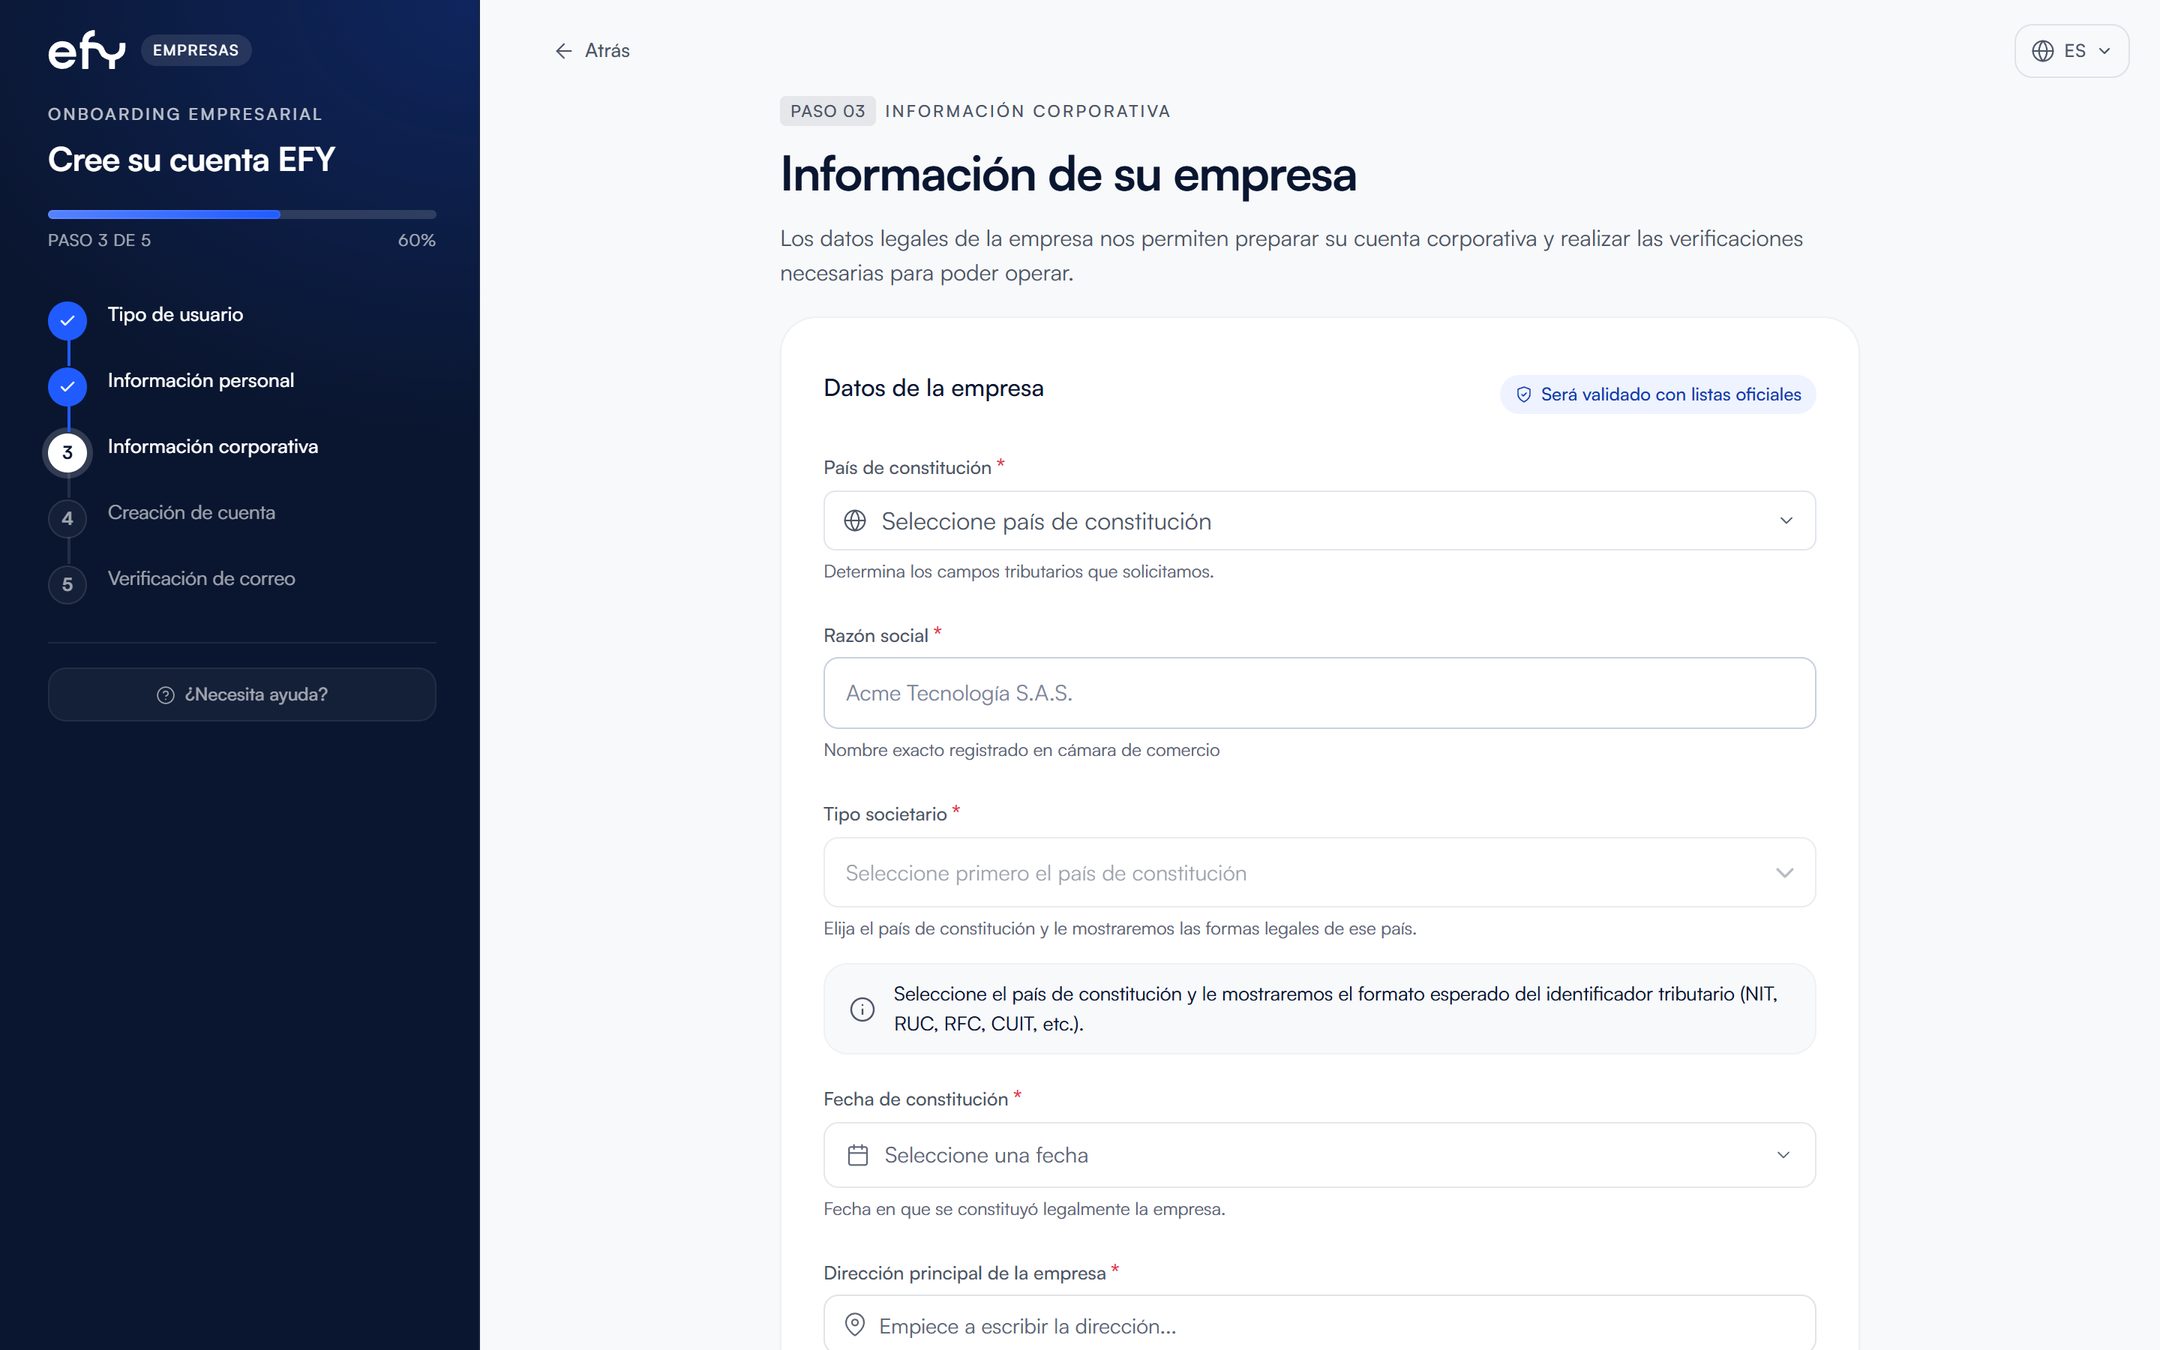Expand the Tipo societario dropdown

click(x=1319, y=873)
